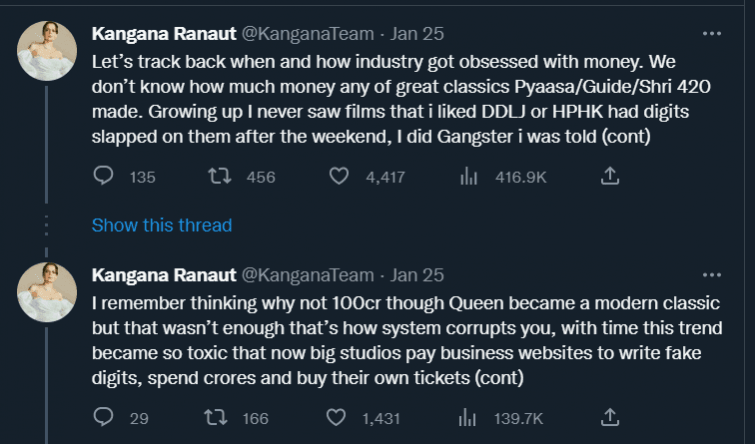Open the second tweet body text about Queen
This screenshot has height=444, width=755.
point(400,340)
